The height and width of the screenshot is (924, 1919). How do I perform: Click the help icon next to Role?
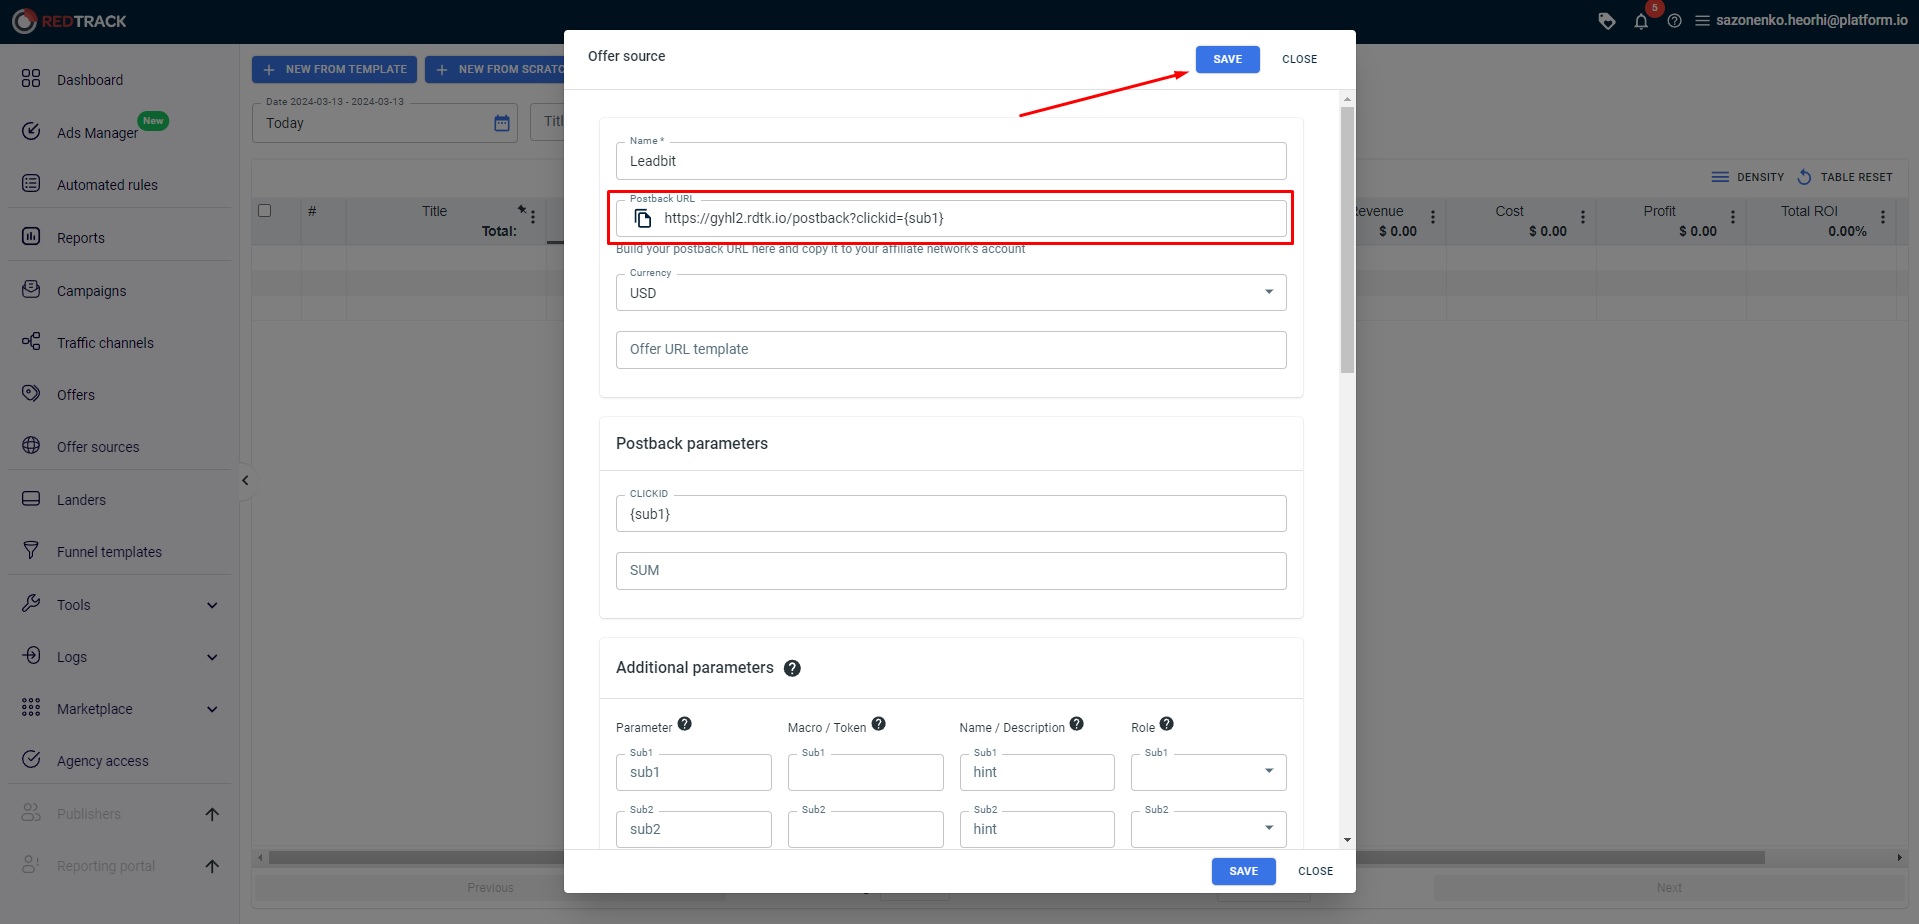[x=1167, y=724]
